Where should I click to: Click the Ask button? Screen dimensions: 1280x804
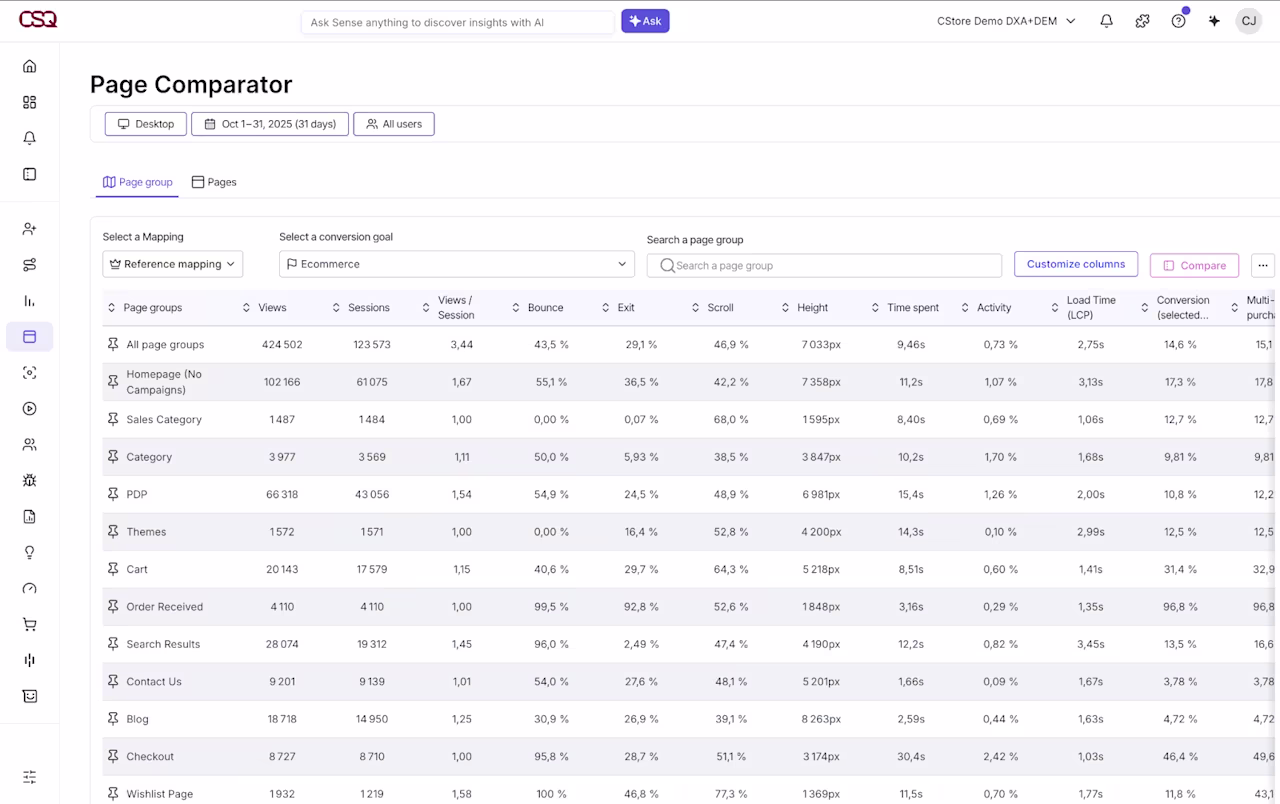coord(645,21)
